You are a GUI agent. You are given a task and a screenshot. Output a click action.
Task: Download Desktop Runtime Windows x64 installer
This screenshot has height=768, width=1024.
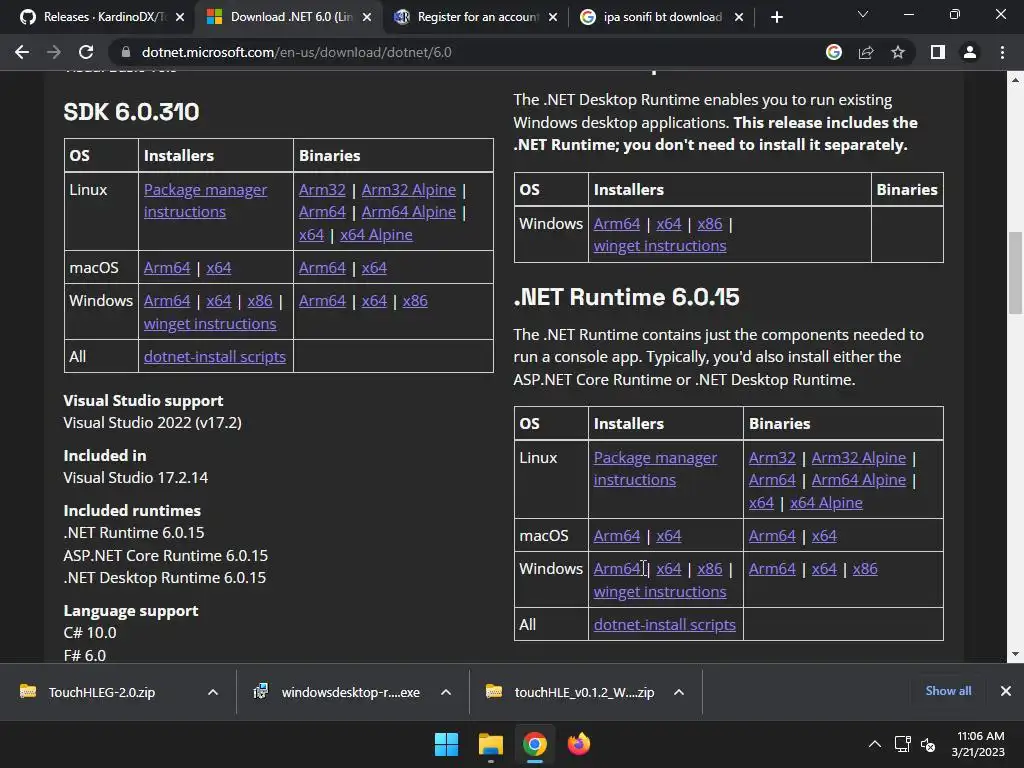[x=669, y=223]
